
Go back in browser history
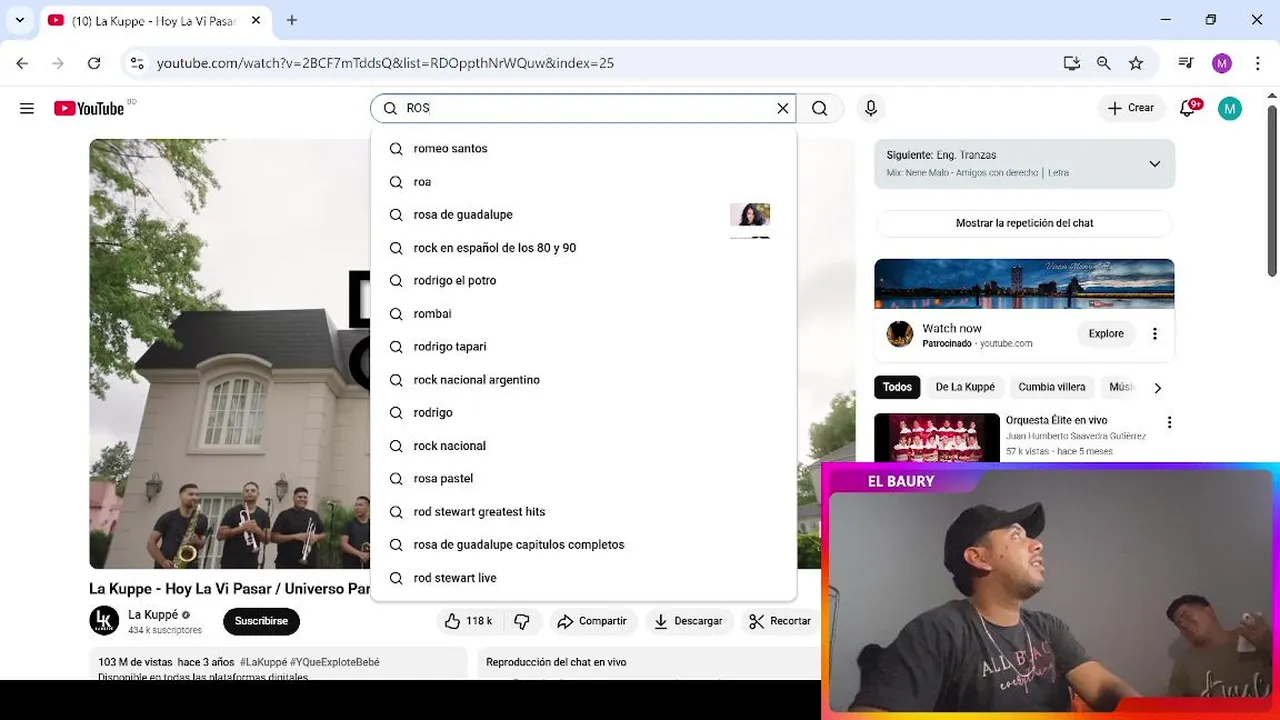[22, 63]
